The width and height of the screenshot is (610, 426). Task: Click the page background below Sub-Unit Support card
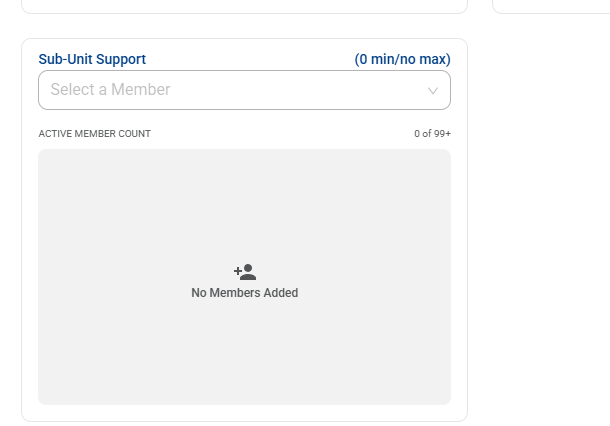pos(244,424)
